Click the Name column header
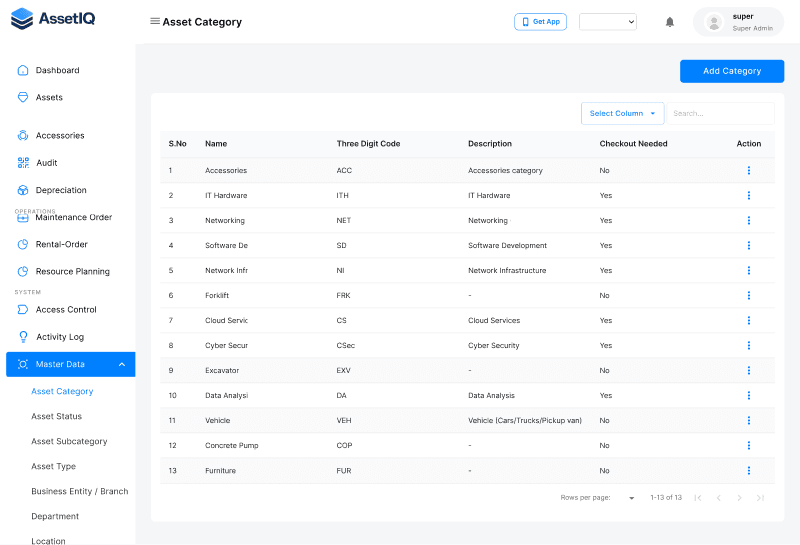Image resolution: width=800 pixels, height=545 pixels. coord(216,144)
